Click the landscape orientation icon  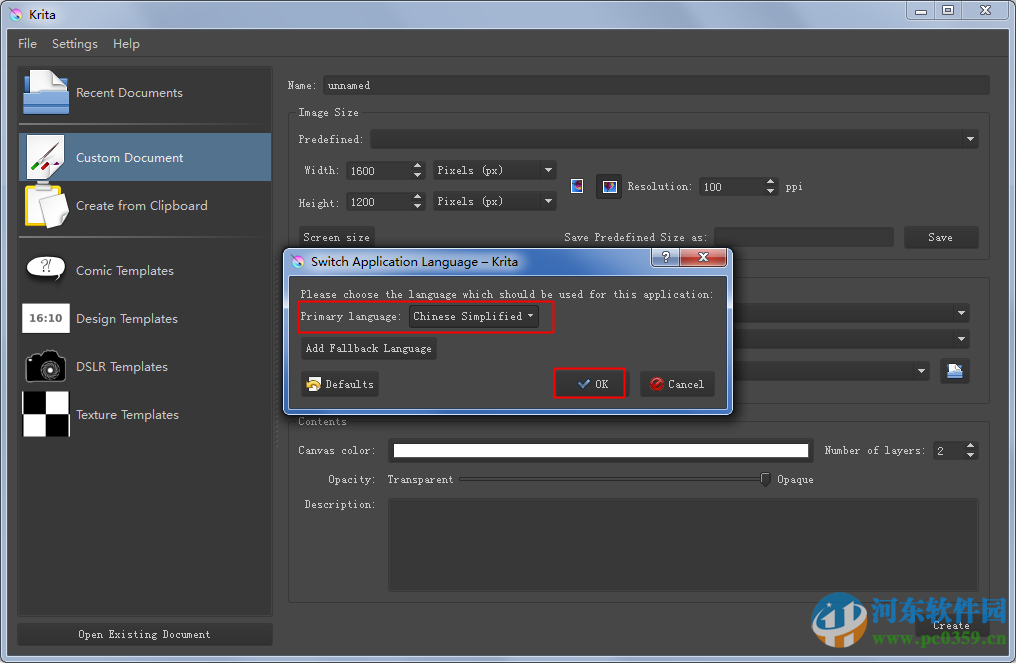(x=609, y=187)
